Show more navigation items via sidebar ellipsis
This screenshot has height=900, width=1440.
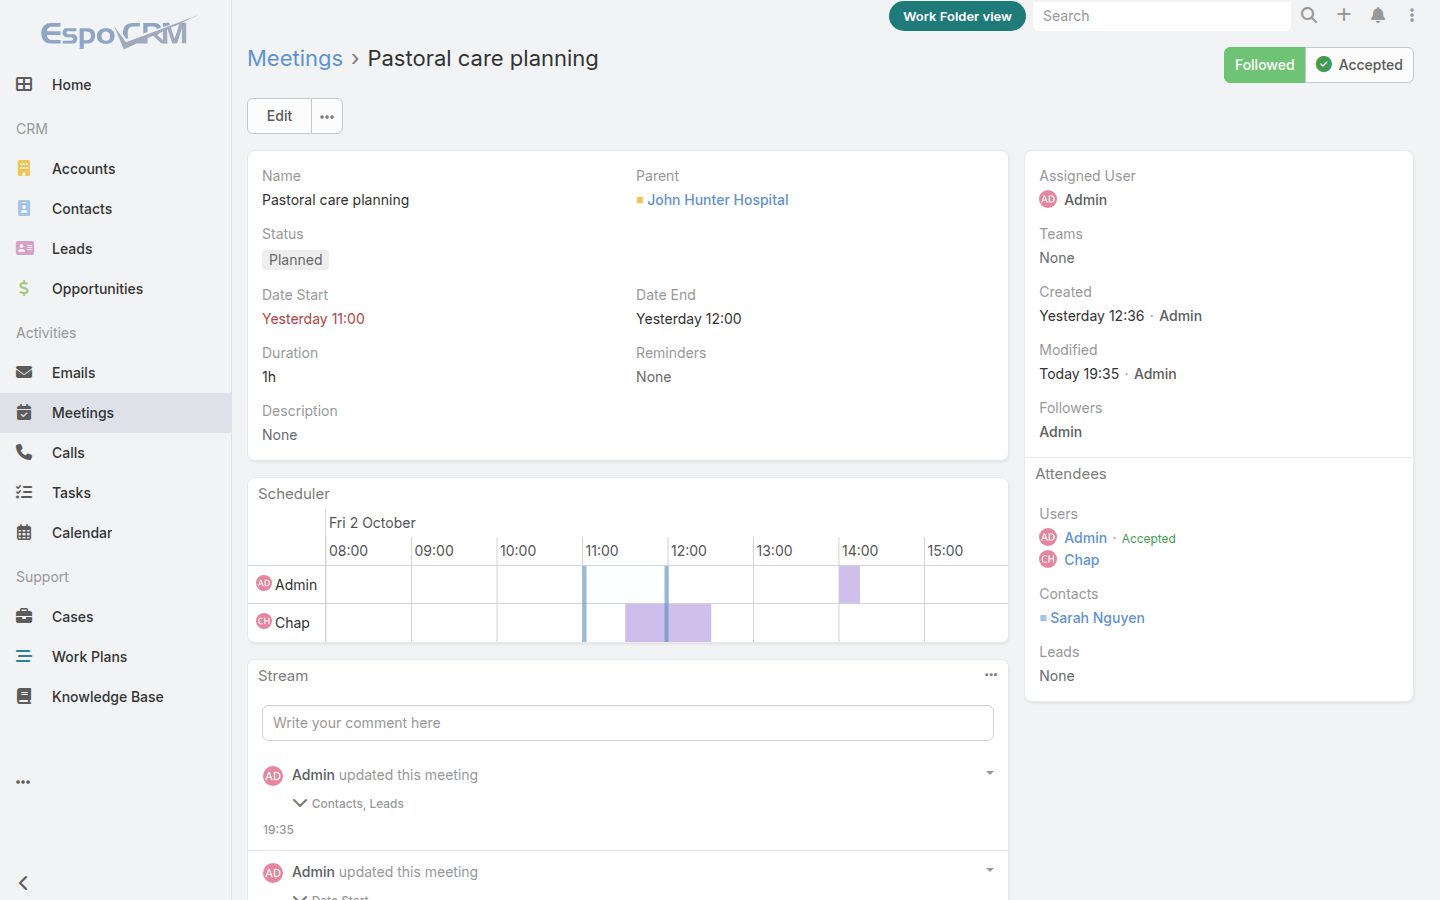pyautogui.click(x=23, y=782)
